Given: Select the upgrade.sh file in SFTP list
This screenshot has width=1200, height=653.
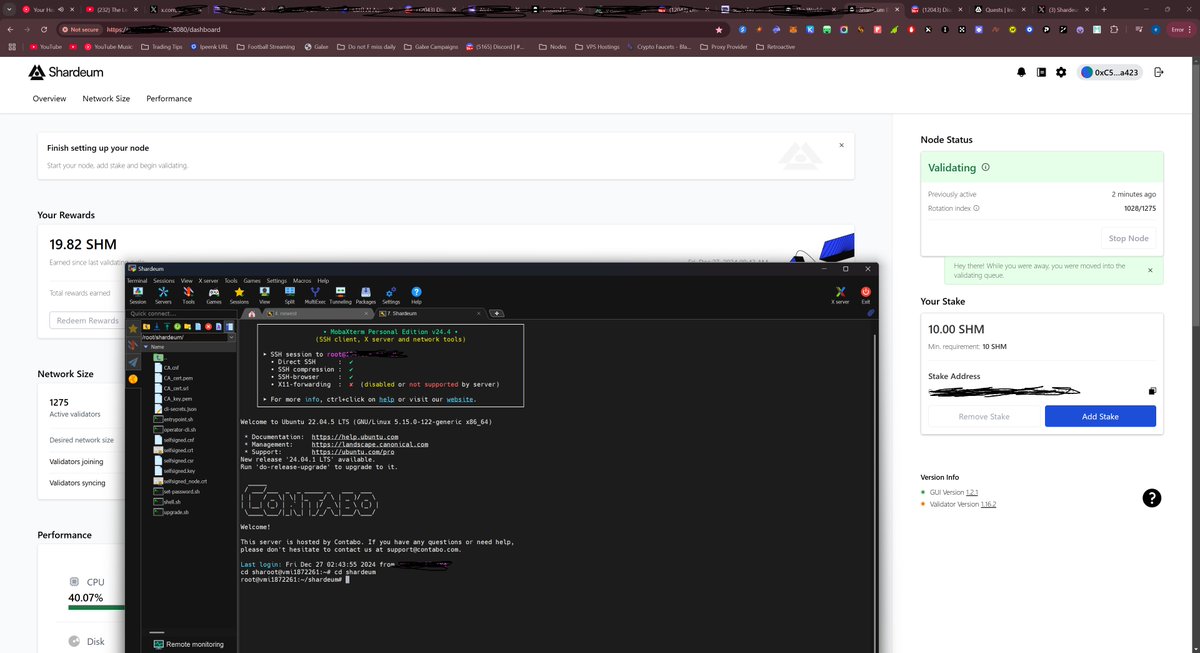Looking at the screenshot, I should click(171, 512).
